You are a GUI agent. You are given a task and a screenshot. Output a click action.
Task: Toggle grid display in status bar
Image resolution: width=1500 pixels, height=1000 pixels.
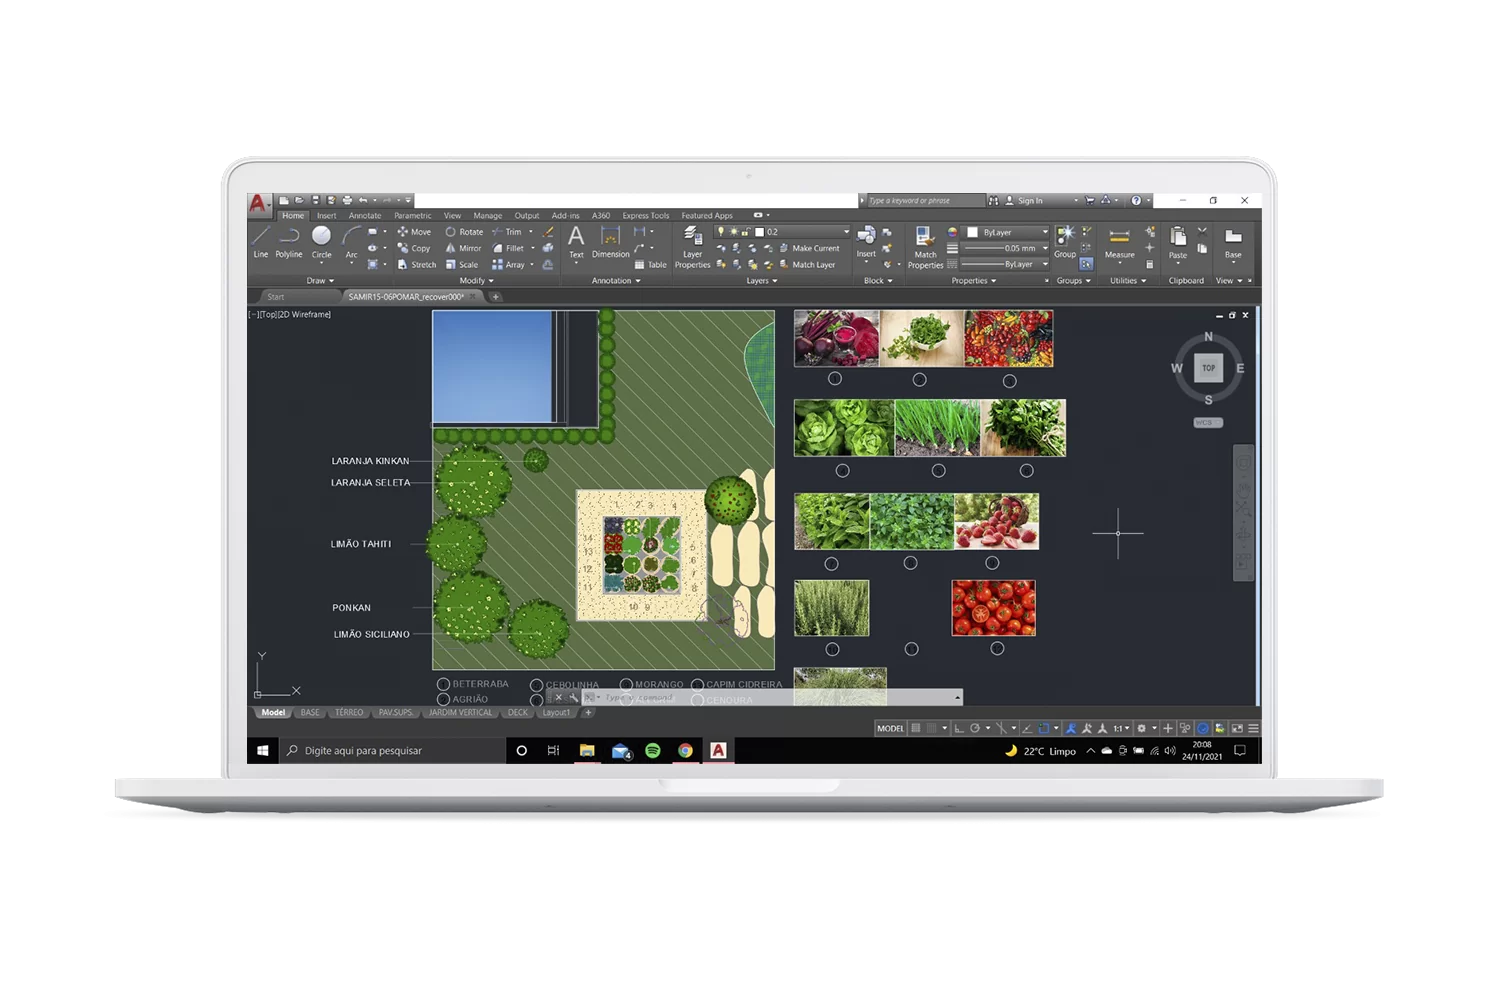click(915, 728)
